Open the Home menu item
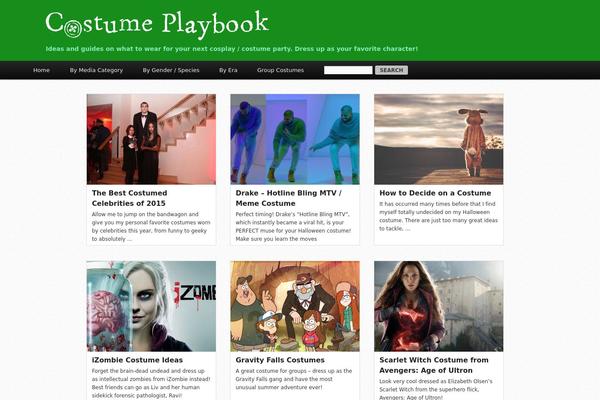Image resolution: width=600 pixels, height=400 pixels. [x=41, y=70]
